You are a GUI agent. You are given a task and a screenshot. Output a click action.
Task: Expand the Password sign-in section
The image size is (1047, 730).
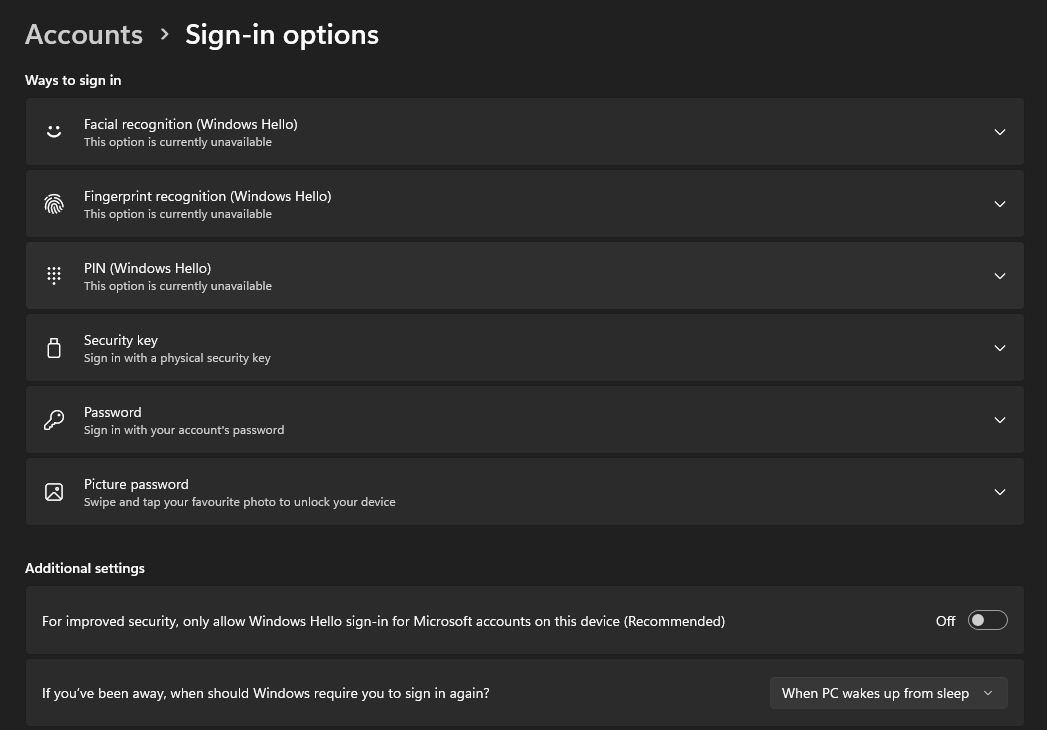coord(999,419)
